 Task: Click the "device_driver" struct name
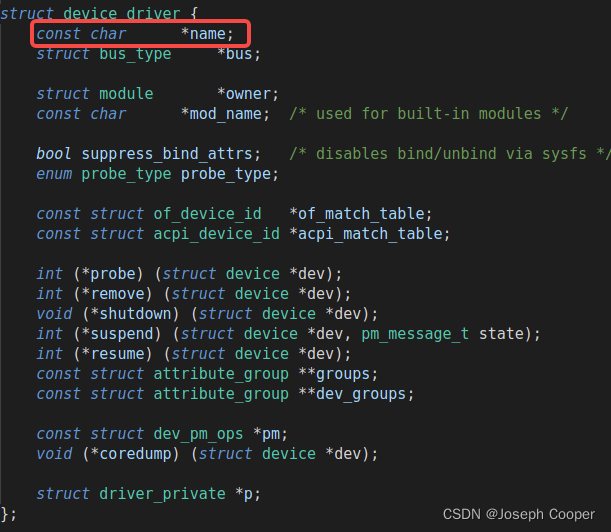pos(122,14)
